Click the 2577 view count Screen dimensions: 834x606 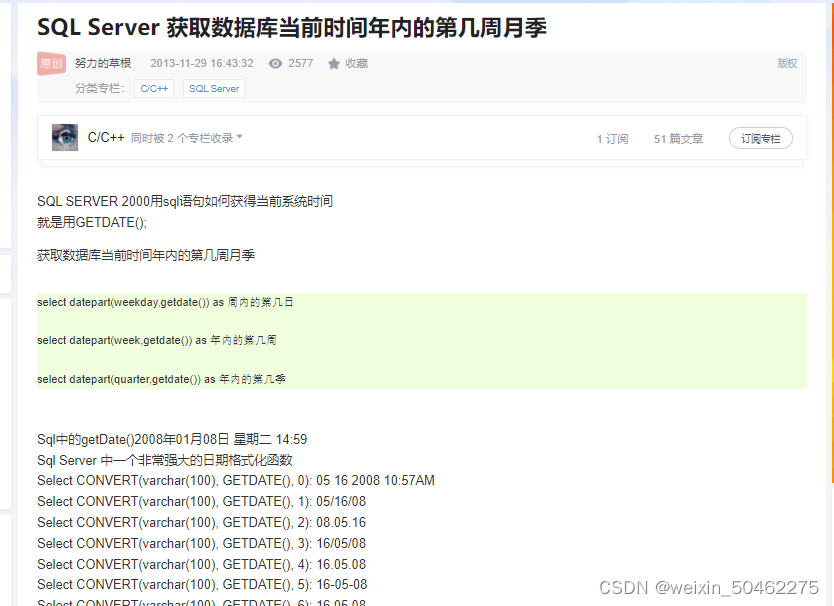click(301, 63)
